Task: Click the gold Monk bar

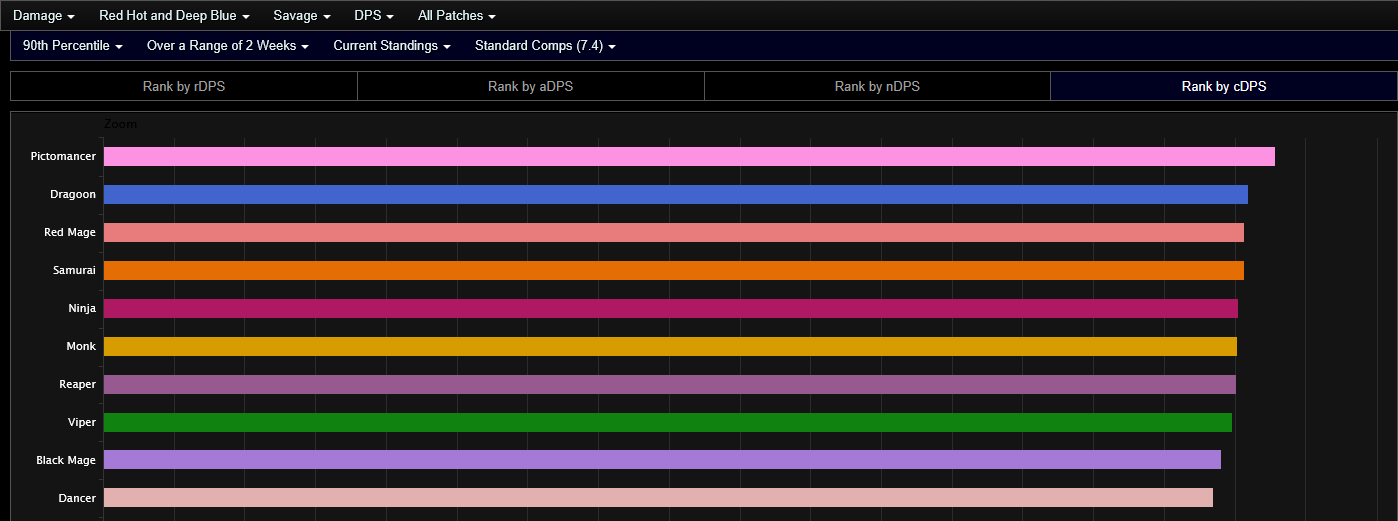Action: 670,346
